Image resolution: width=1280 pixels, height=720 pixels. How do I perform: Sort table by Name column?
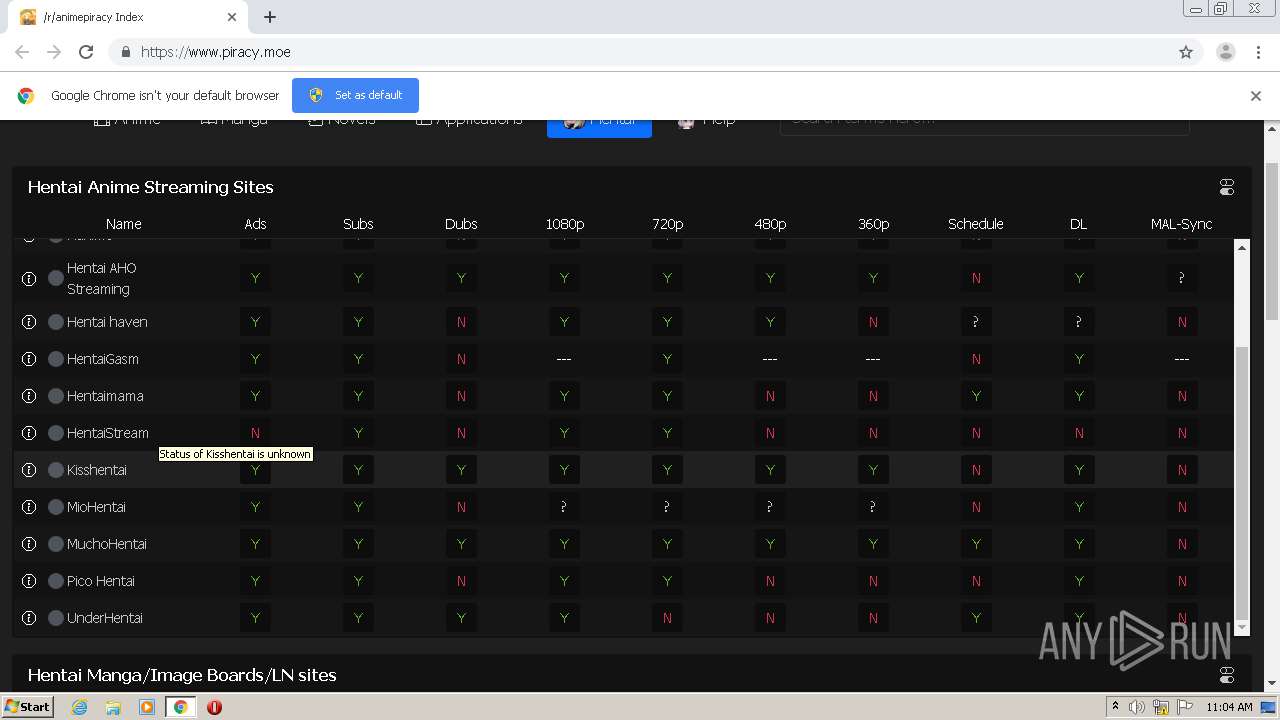tap(124, 224)
